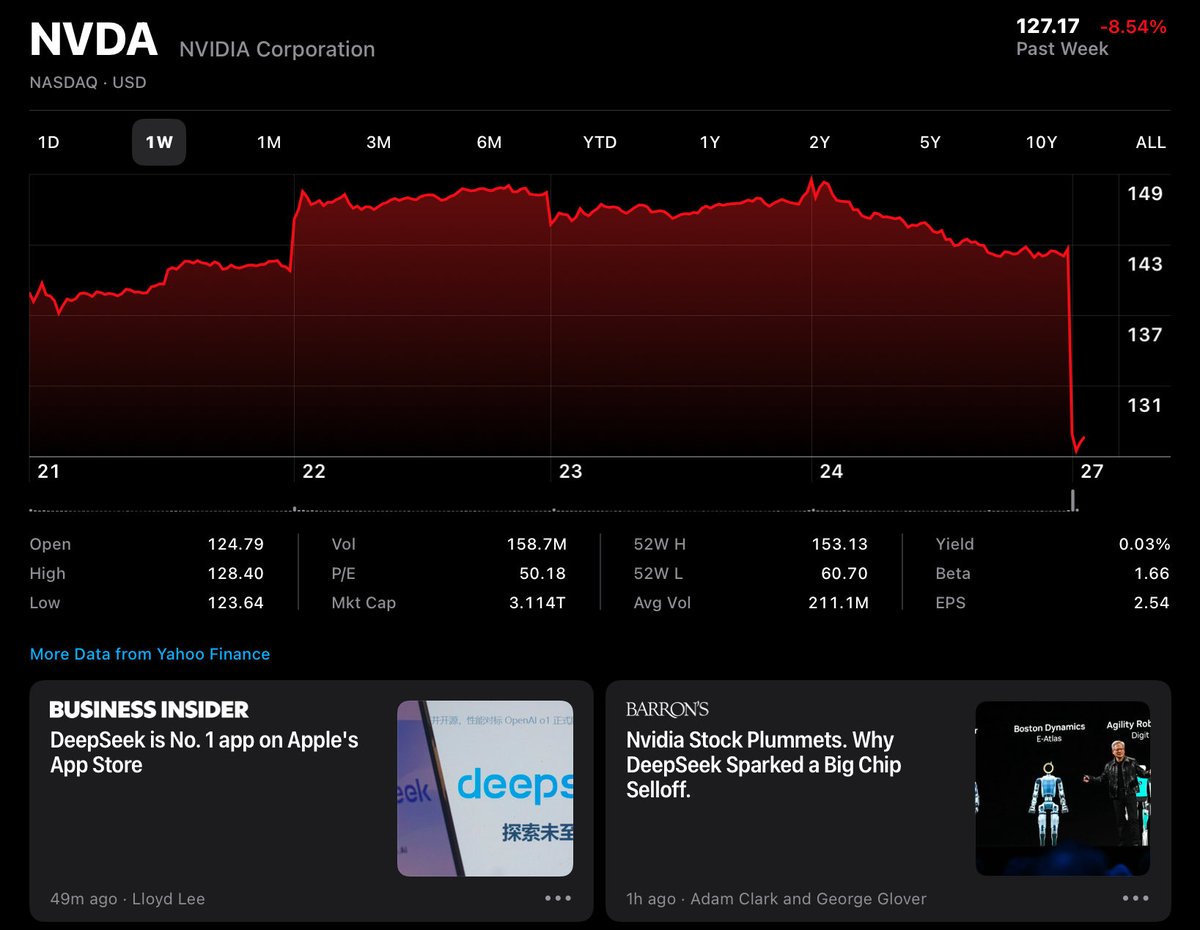Click the NVIDIA Corporation company name

(277, 49)
